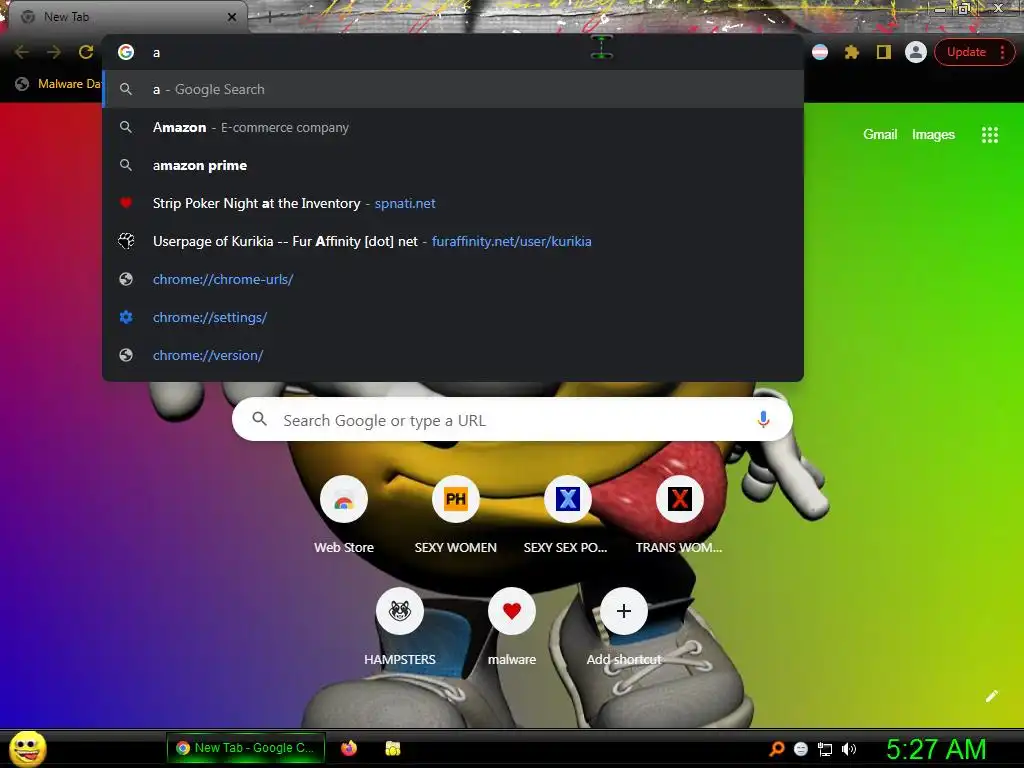Screen dimensions: 1024x768
Task: Open the taskbar folder icon
Action: point(392,748)
